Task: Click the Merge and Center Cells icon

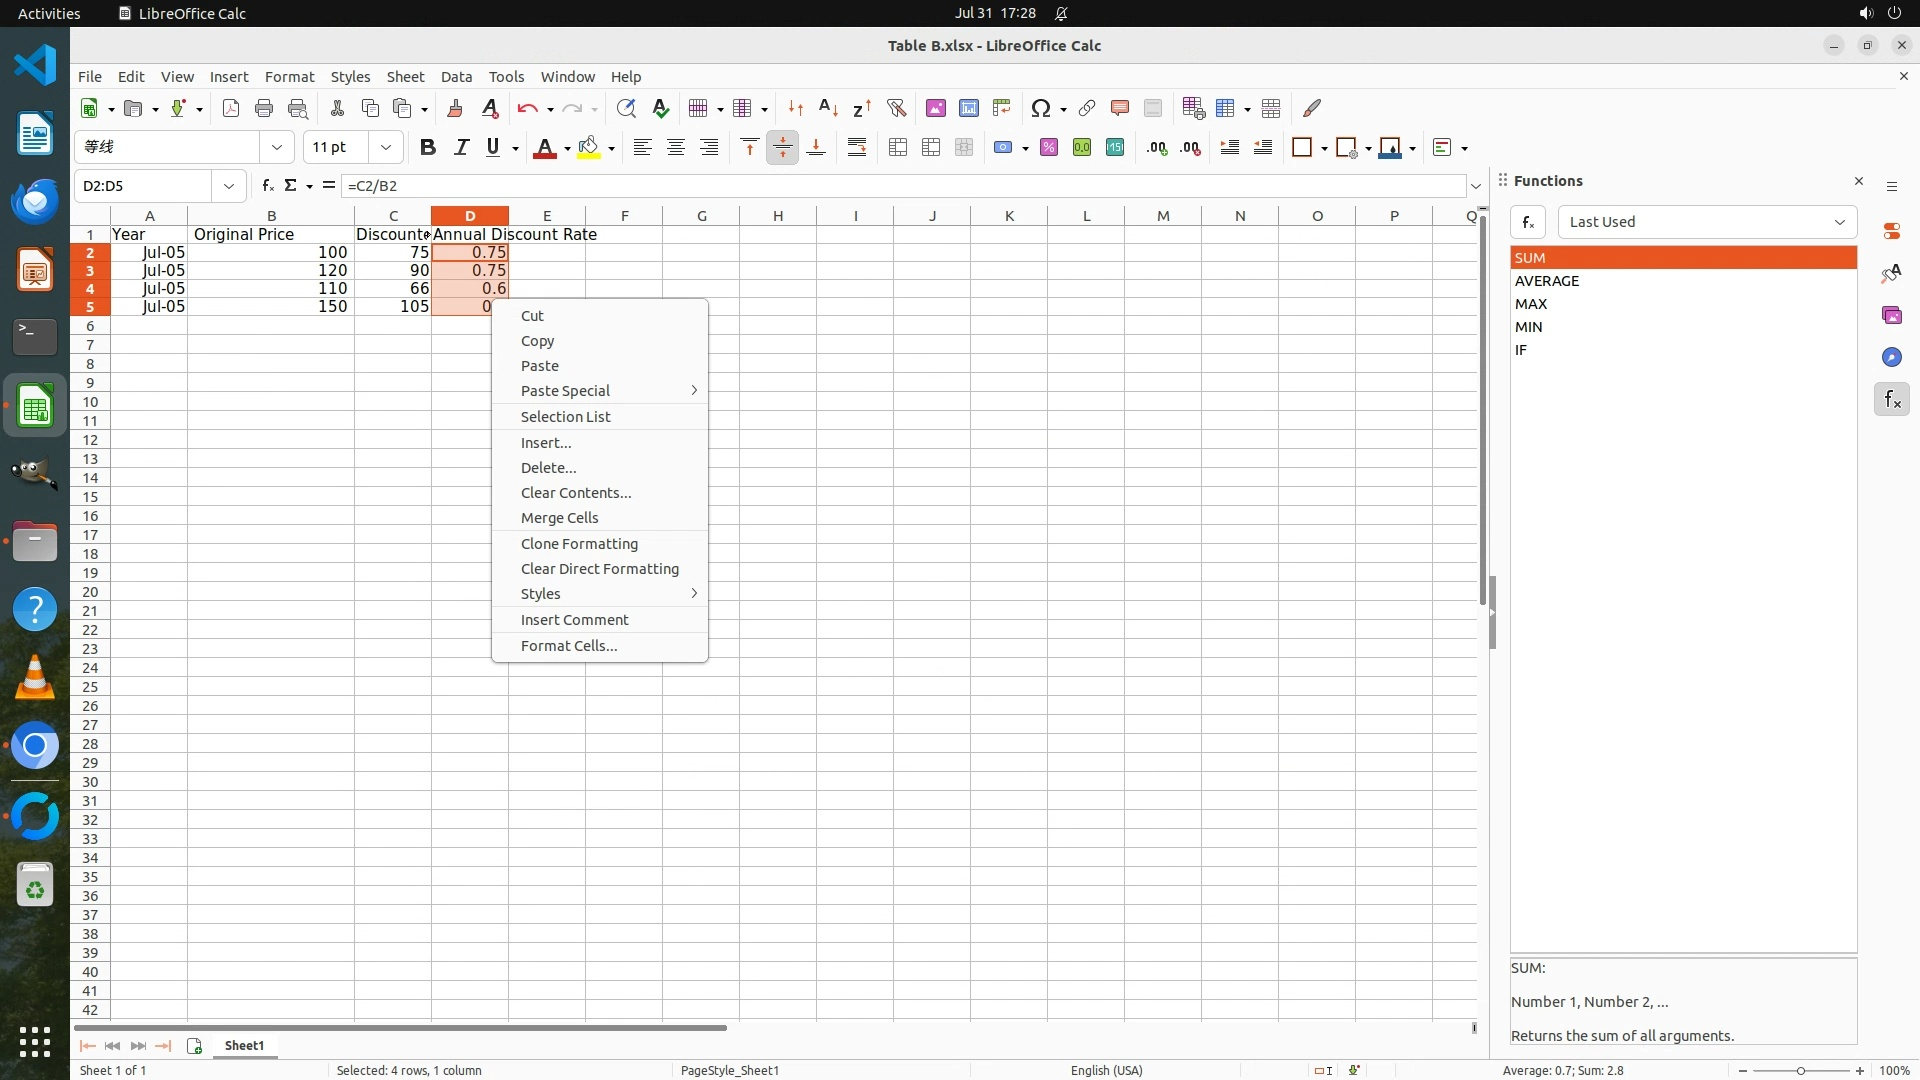Action: pyautogui.click(x=898, y=148)
